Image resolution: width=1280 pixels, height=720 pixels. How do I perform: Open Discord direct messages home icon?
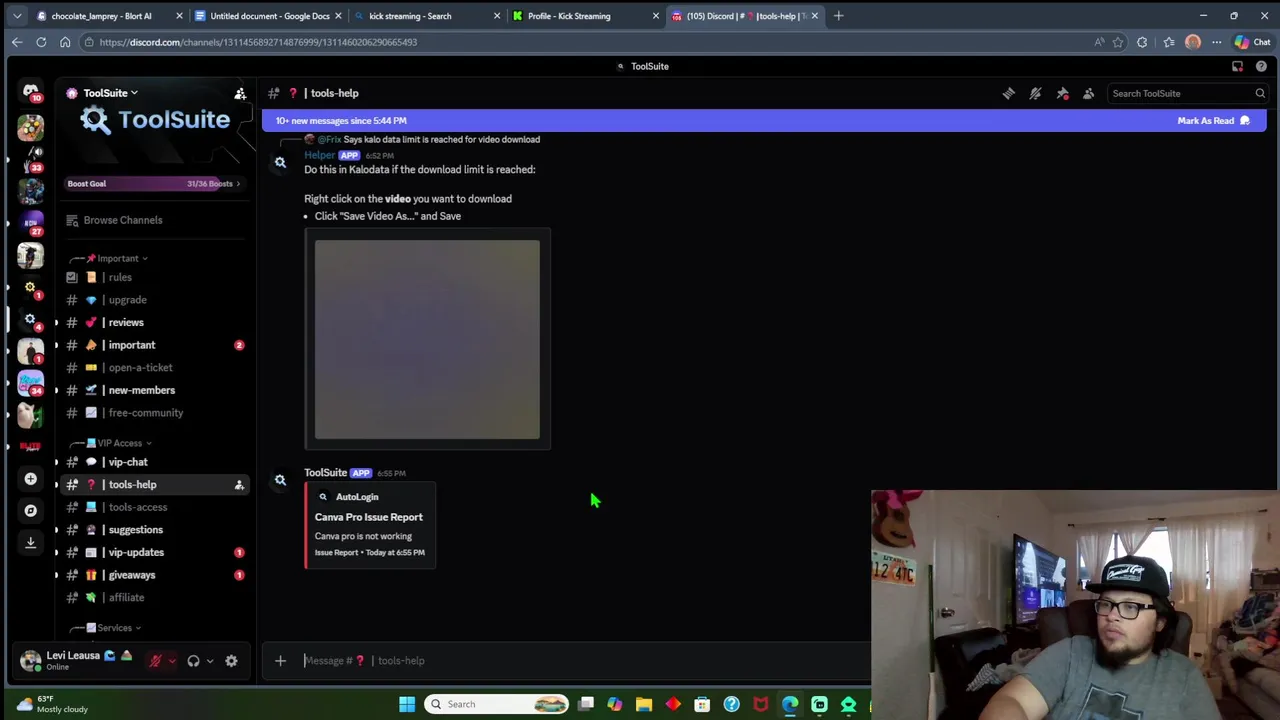tap(30, 91)
